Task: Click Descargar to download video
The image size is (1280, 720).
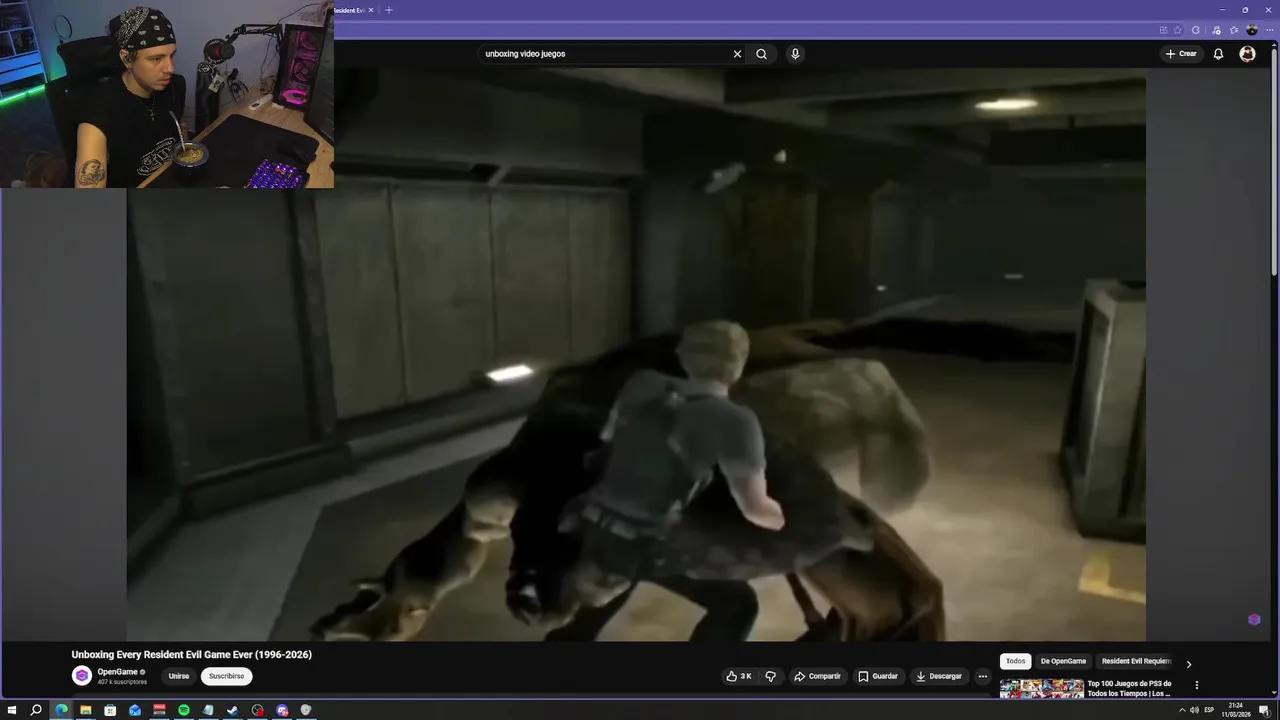Action: point(938,676)
